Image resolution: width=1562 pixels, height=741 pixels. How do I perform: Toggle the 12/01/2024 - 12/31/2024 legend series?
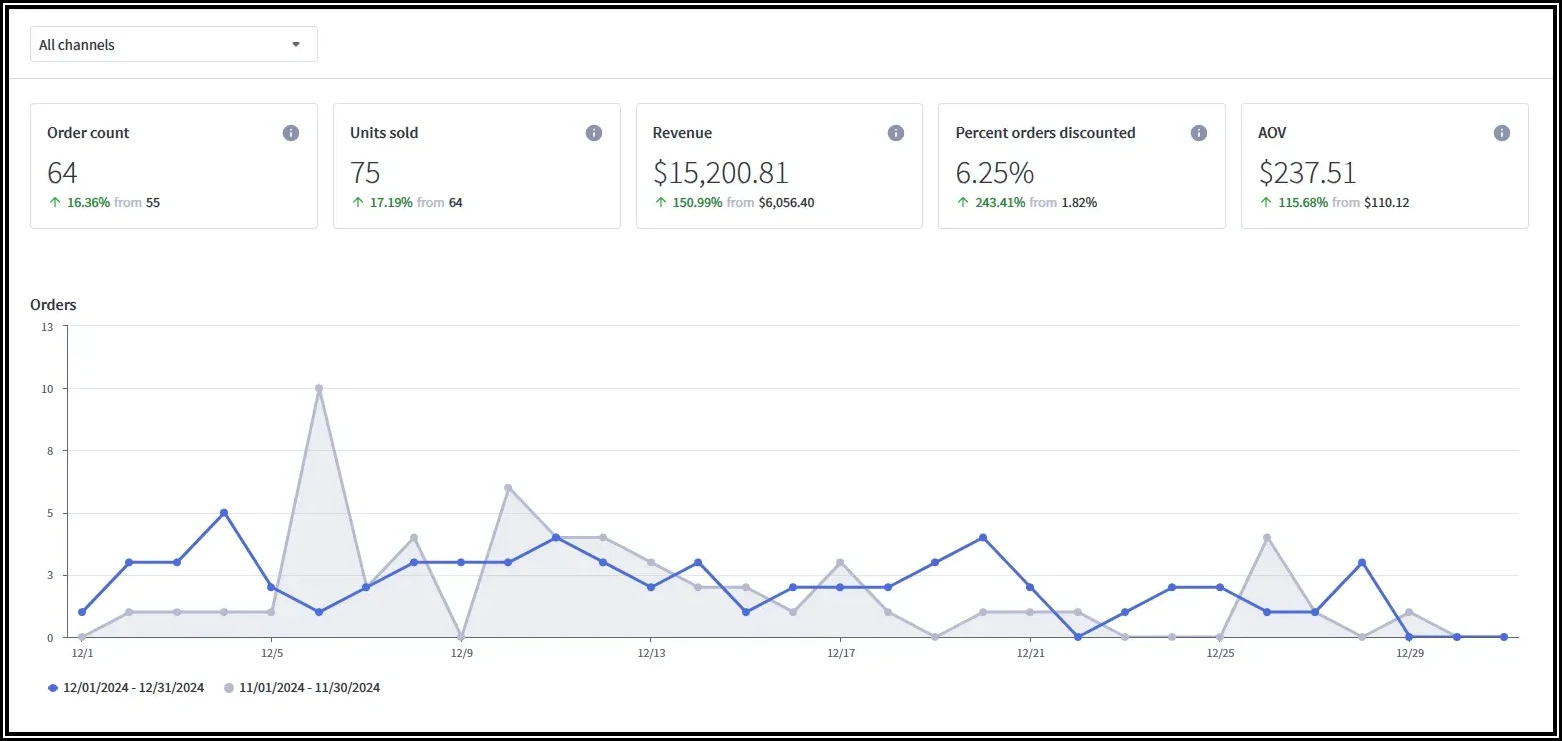pyautogui.click(x=133, y=688)
